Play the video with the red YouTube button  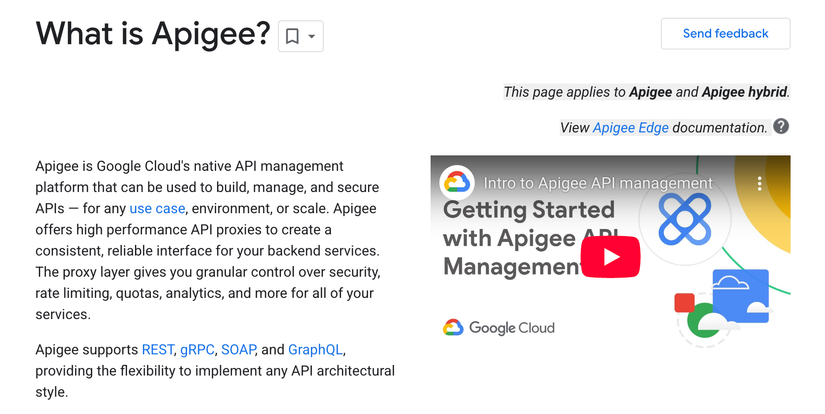pos(610,257)
